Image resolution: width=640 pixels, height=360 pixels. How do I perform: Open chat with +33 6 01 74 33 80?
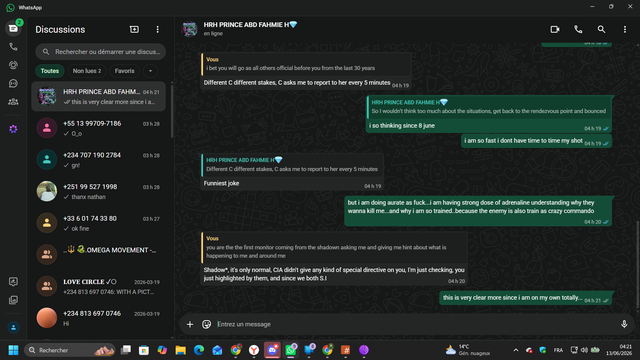pyautogui.click(x=98, y=223)
